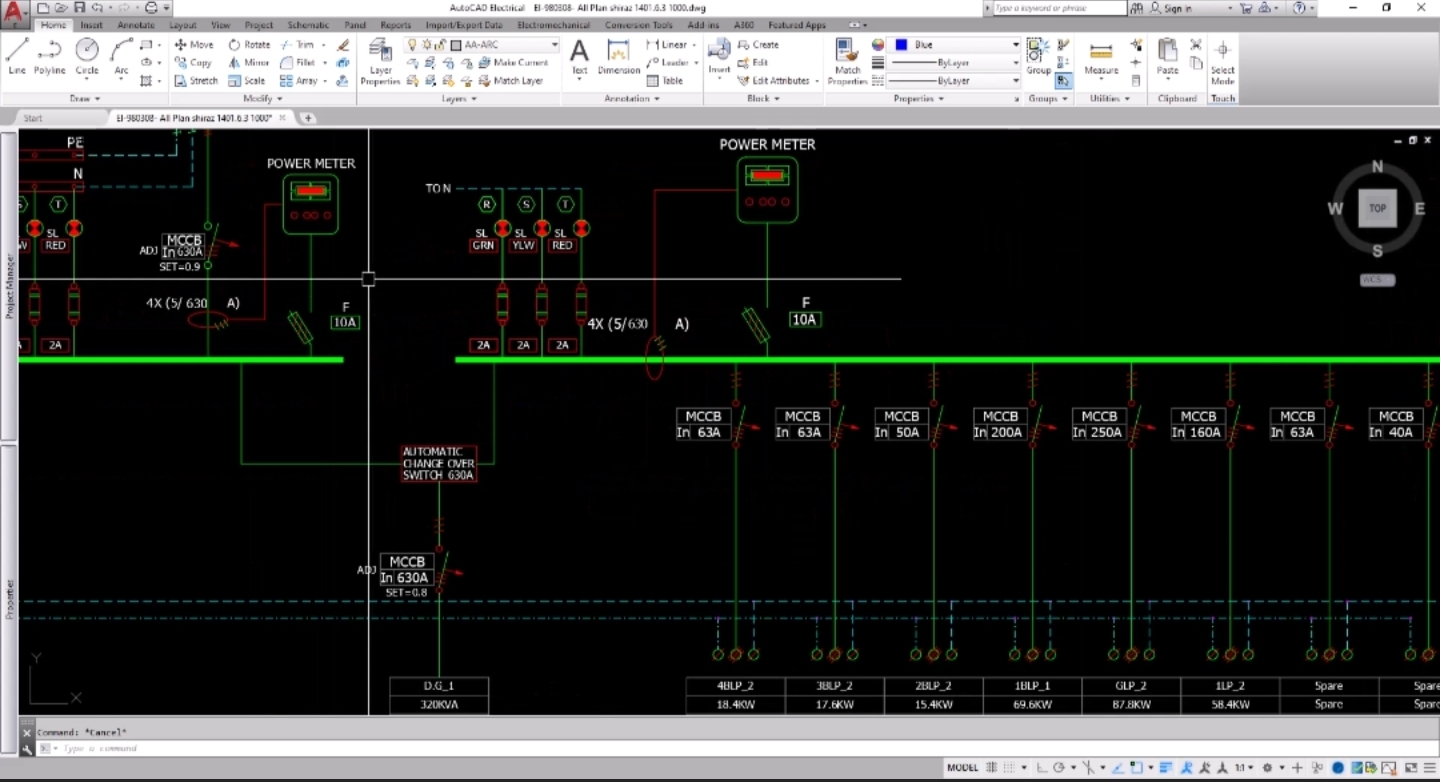
Task: Switch to the Schematic ribbon tab
Action: tap(308, 25)
